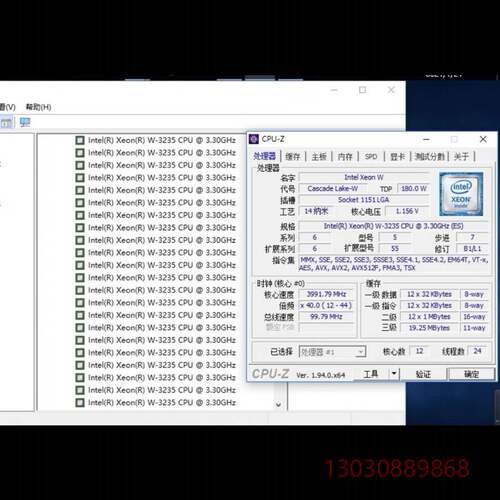Screen dimensions: 500x500
Task: Close the CPU-Z window
Action: click(x=483, y=139)
